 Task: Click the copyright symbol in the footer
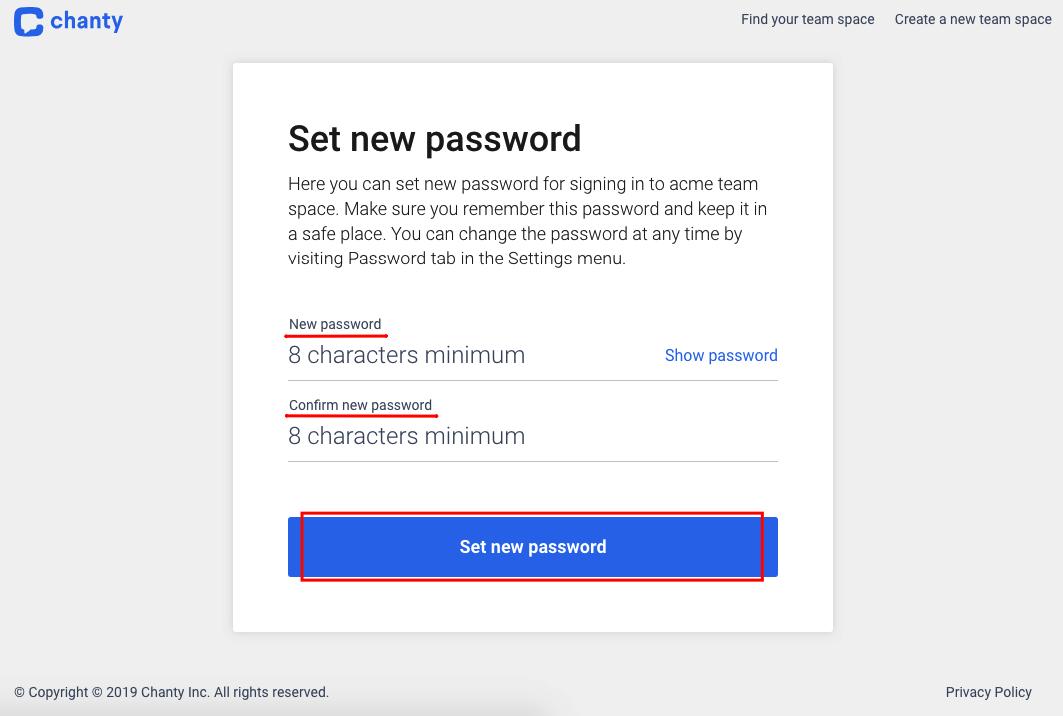[x=20, y=692]
